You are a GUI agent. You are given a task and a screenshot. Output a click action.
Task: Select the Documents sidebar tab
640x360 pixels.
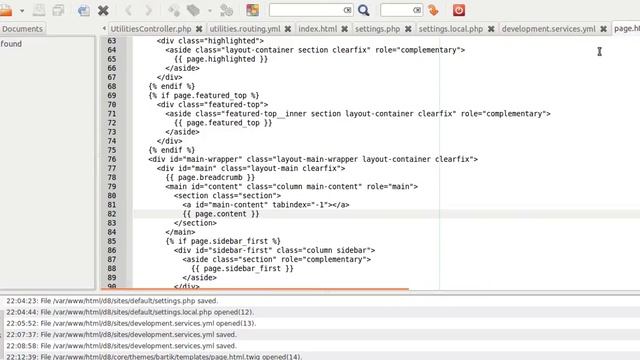pos(22,29)
